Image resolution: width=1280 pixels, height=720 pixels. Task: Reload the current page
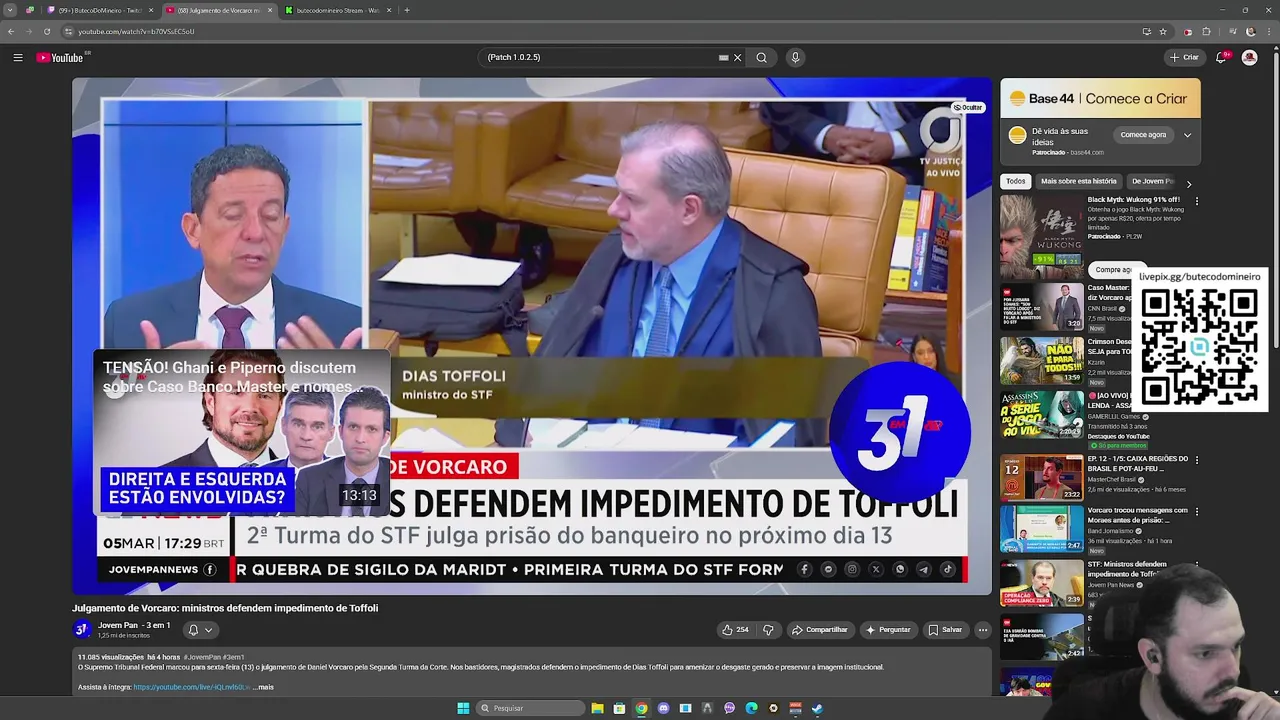47,32
